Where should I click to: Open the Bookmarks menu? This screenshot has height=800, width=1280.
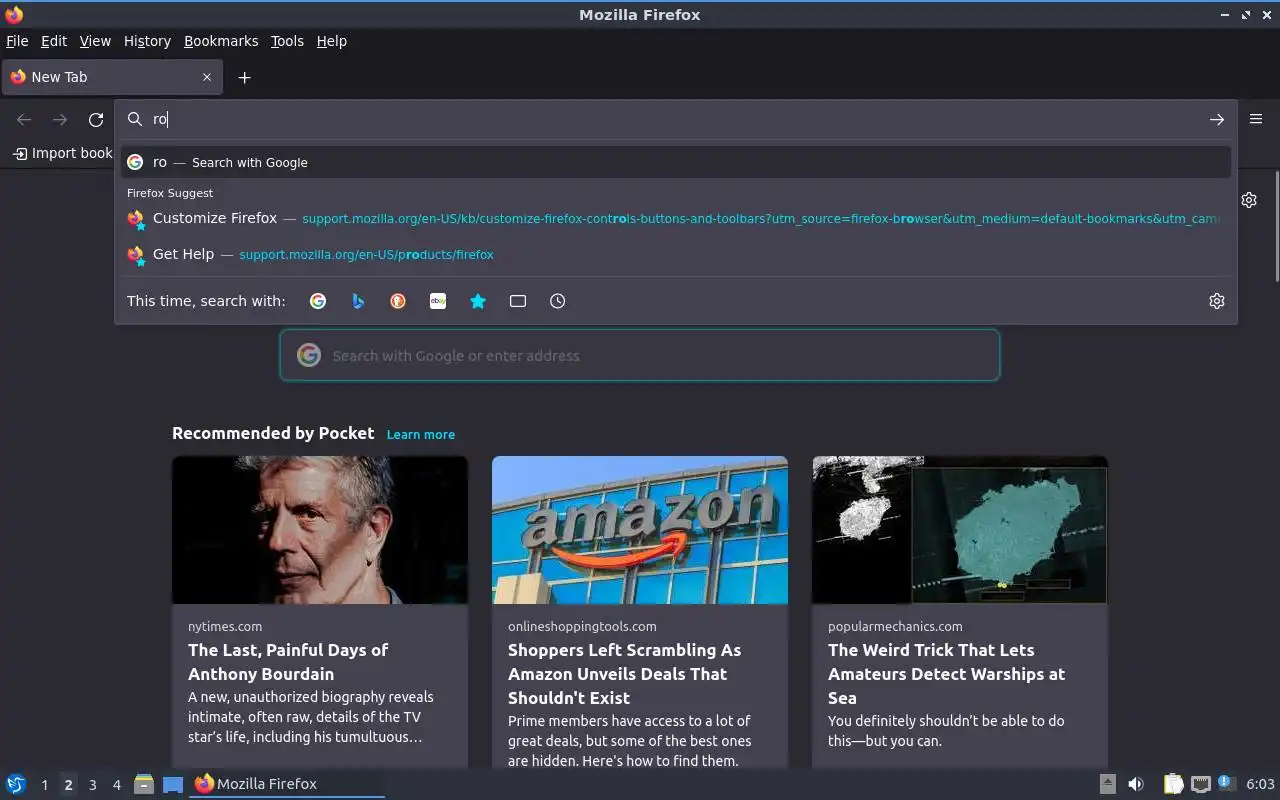click(221, 41)
